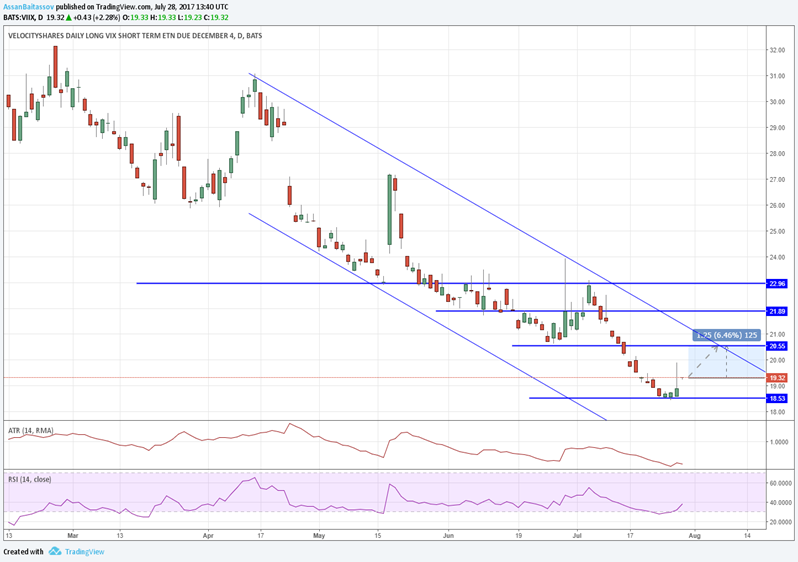Click the O:19.33 open value

pyautogui.click(x=135, y=17)
